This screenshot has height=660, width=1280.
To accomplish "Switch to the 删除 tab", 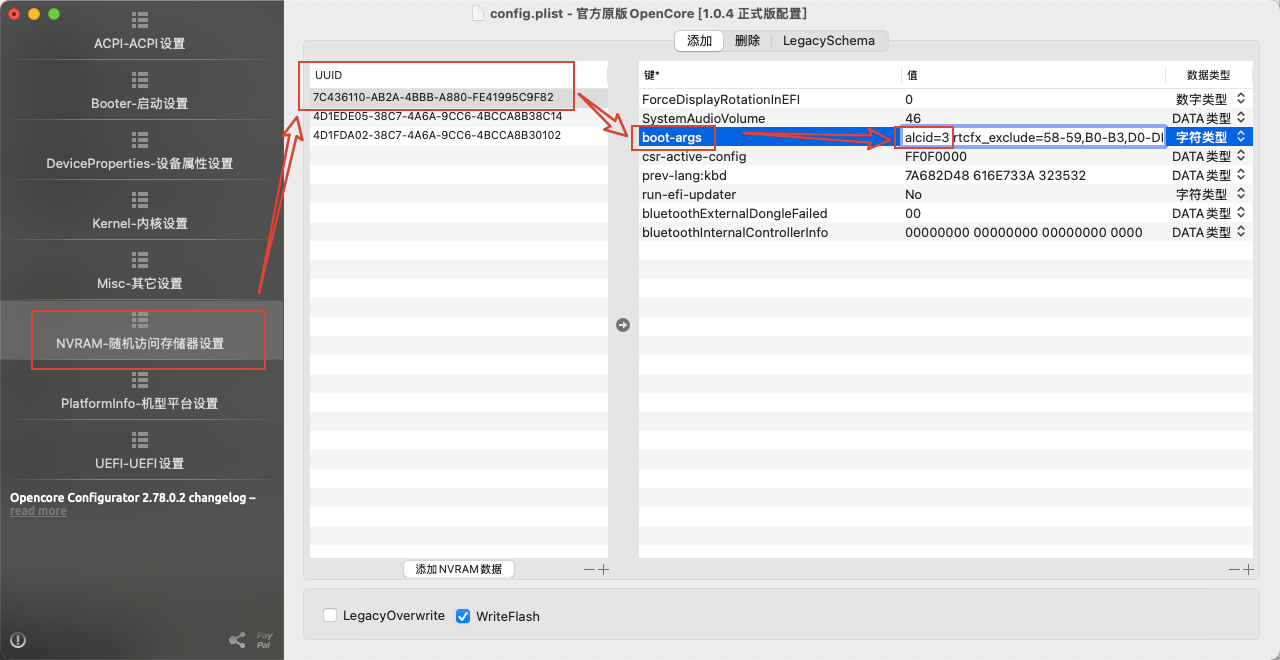I will 747,41.
